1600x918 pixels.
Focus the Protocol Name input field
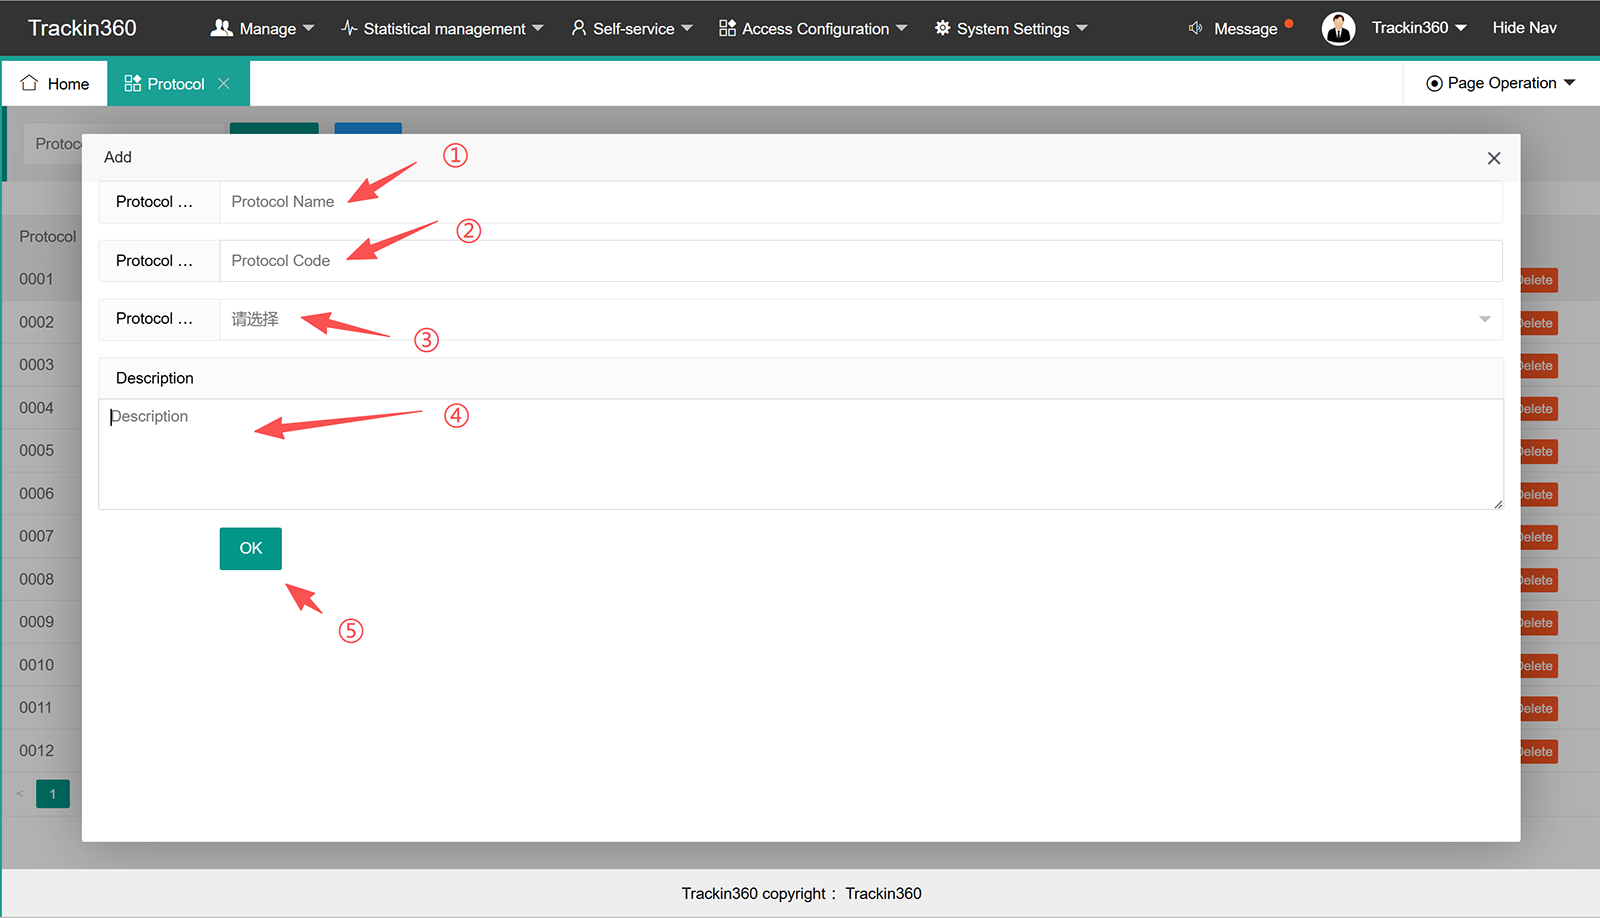(x=860, y=202)
